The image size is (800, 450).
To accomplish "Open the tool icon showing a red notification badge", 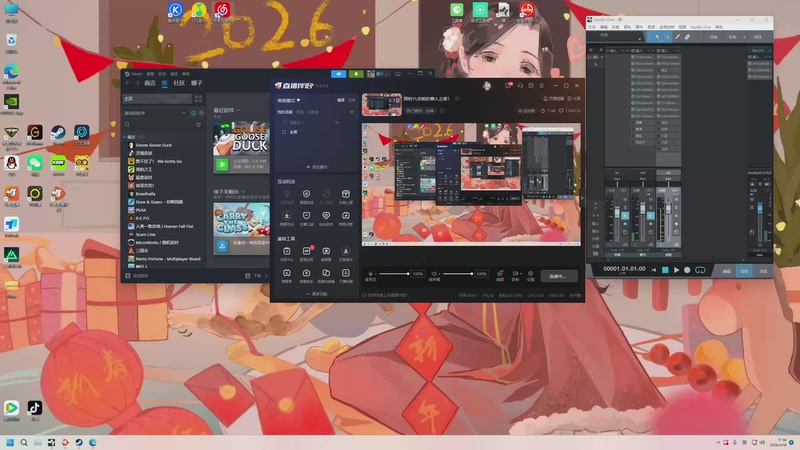I will pos(307,251).
